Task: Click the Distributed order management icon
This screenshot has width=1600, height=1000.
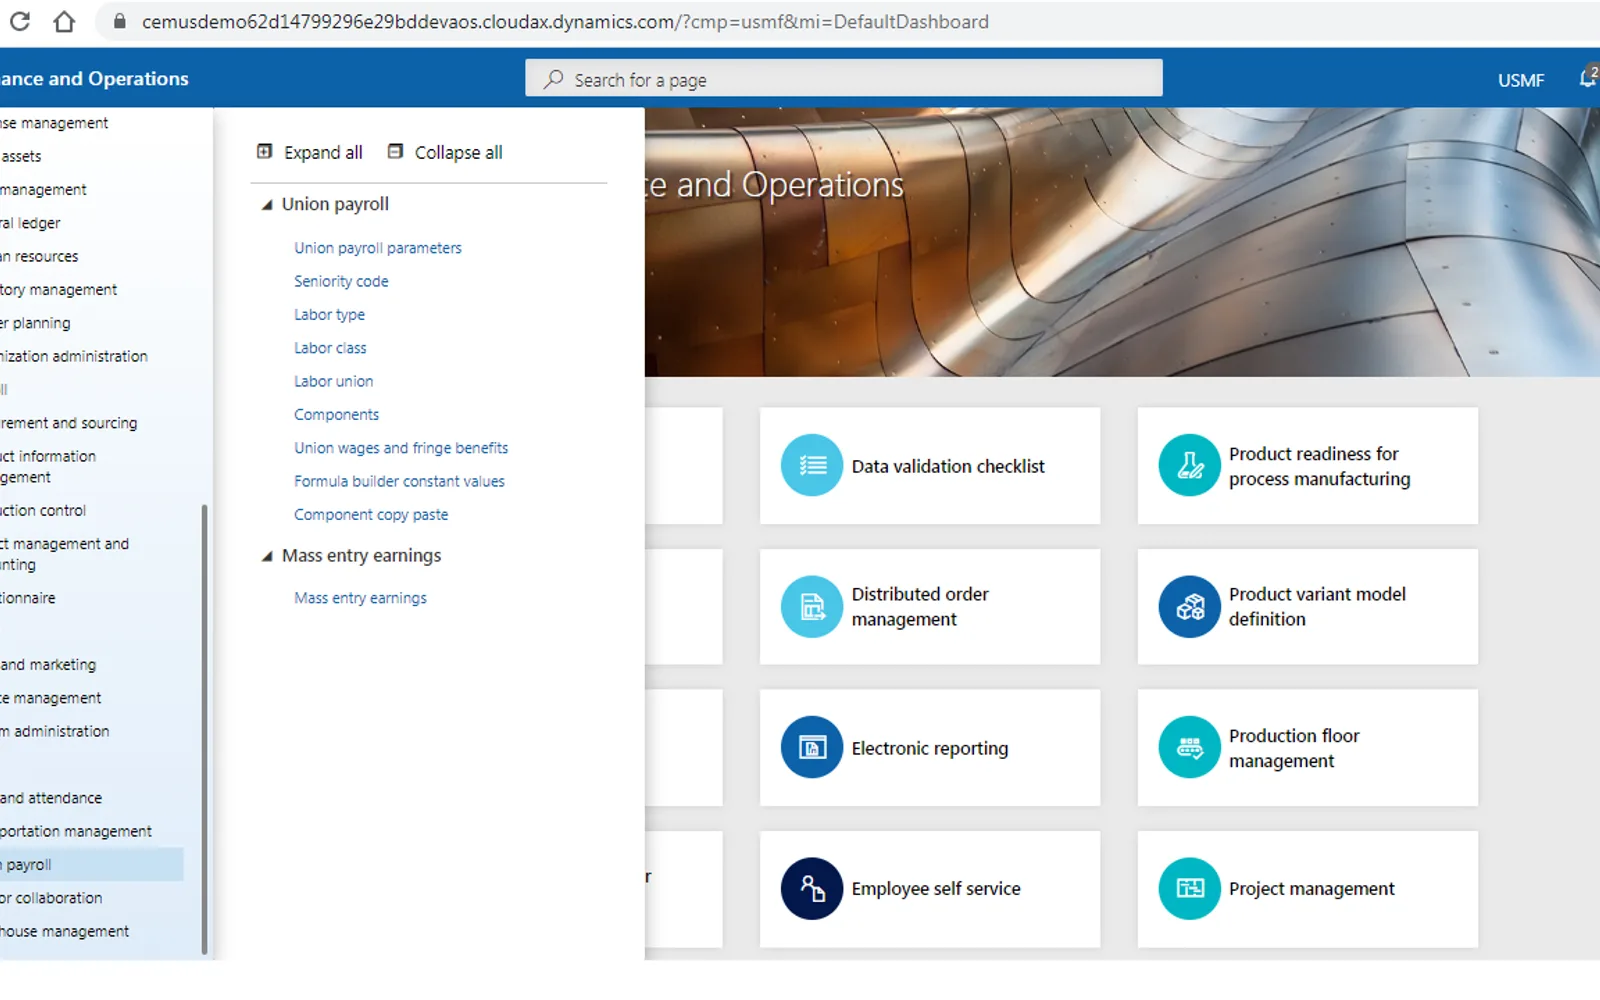Action: (812, 606)
